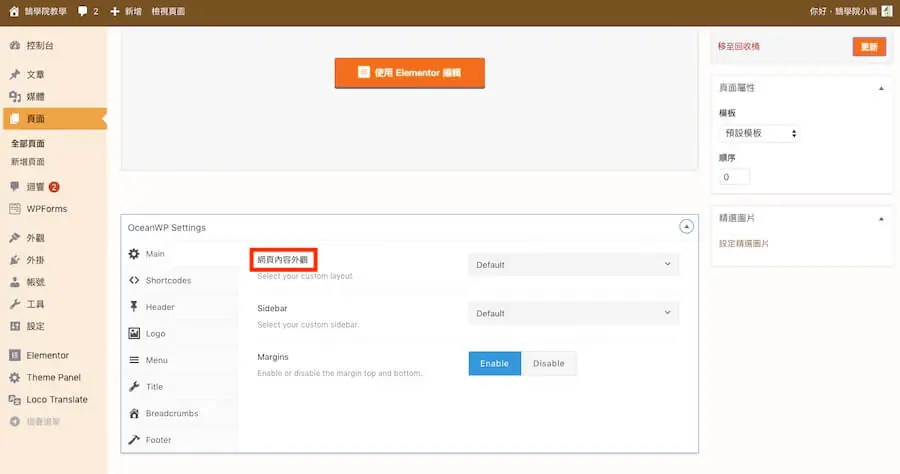Click the plus 新增 icon in admin bar
This screenshot has height=474, width=900.
[x=114, y=11]
